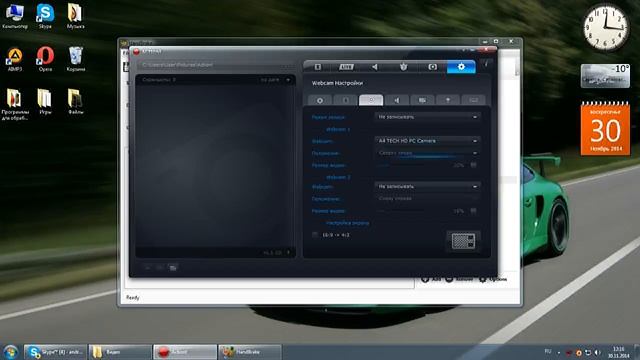
Task: Click the taskbar date and time
Action: click(618, 352)
